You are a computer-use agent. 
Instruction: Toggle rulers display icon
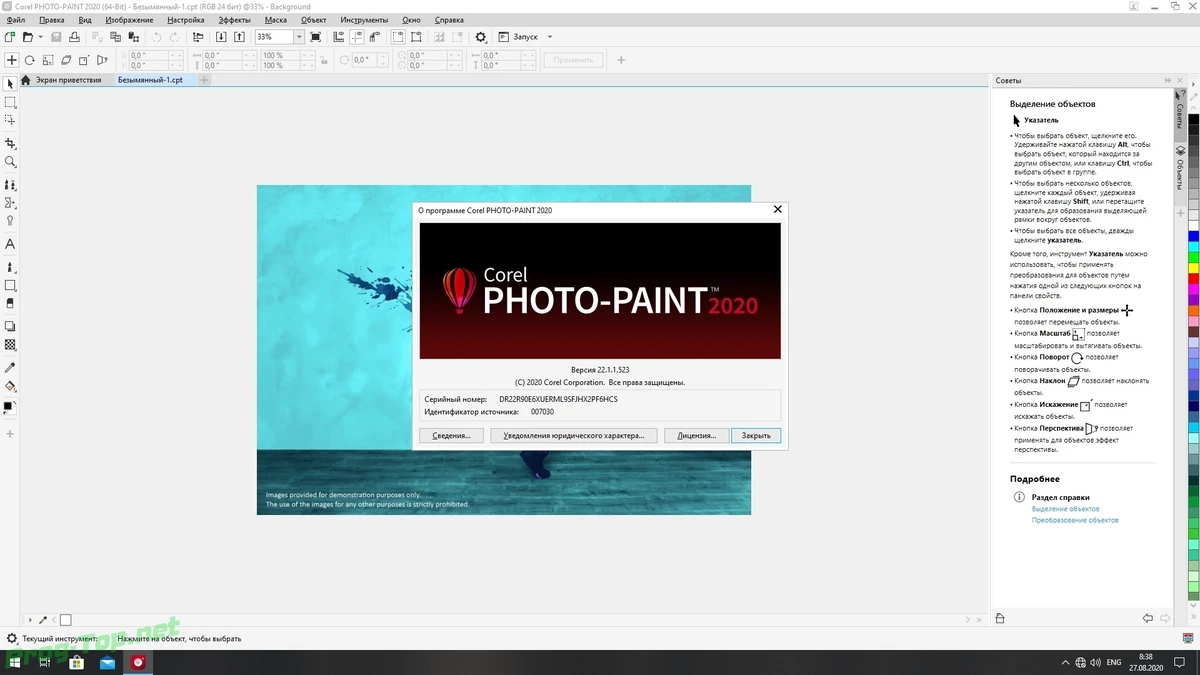tap(339, 37)
